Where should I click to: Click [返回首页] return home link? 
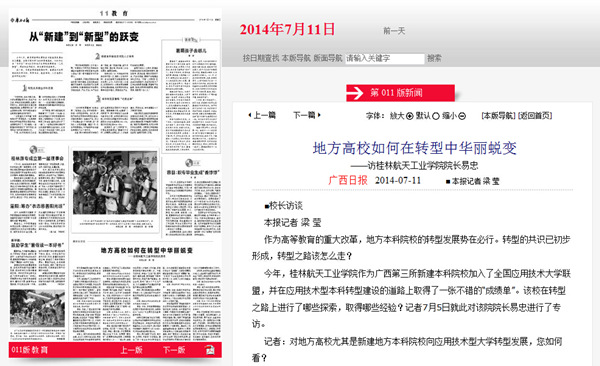(x=535, y=116)
